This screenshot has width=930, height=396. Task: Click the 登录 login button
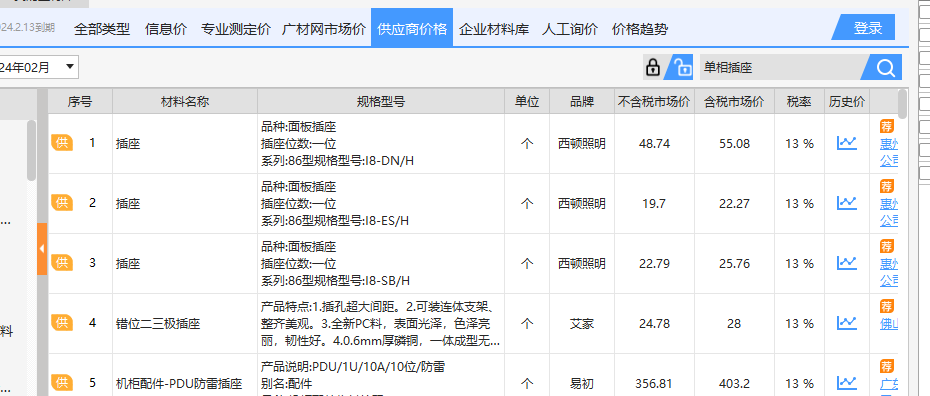click(867, 28)
